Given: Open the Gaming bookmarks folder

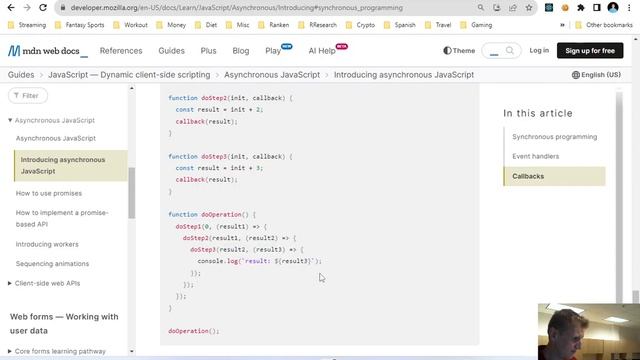Looking at the screenshot, I should (476, 25).
